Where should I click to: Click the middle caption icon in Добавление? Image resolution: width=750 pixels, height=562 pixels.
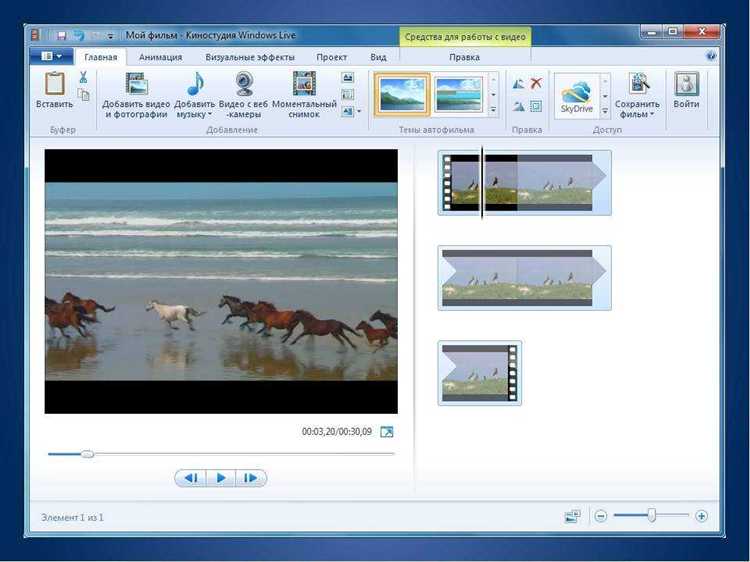348,94
